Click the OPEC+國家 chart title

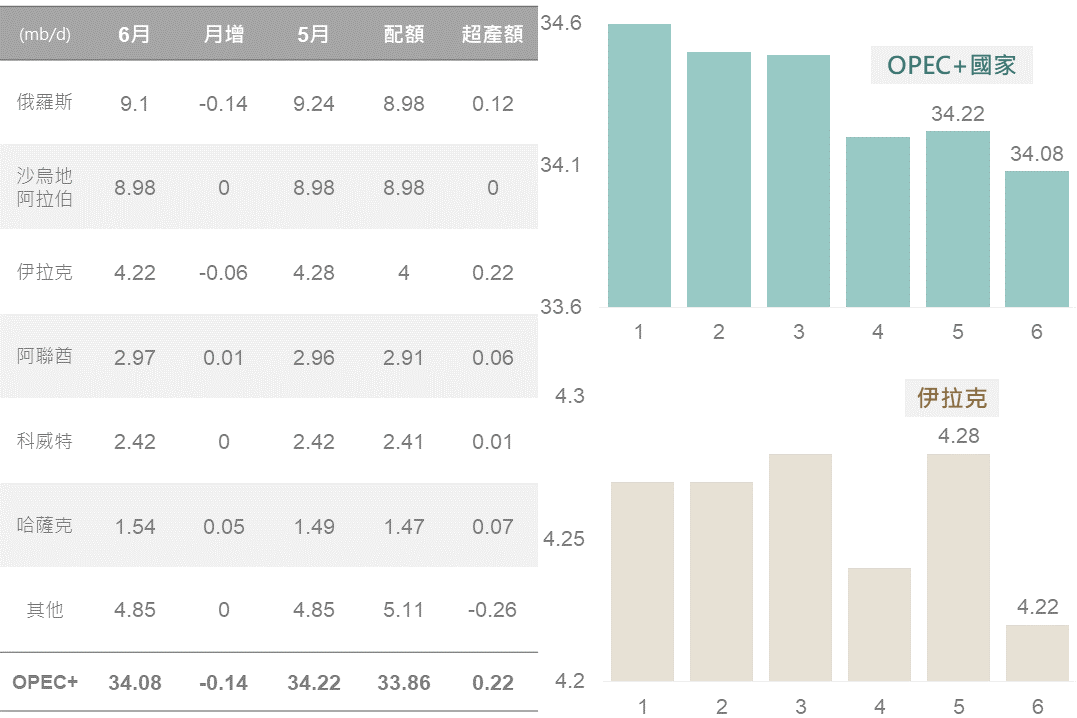coord(951,66)
